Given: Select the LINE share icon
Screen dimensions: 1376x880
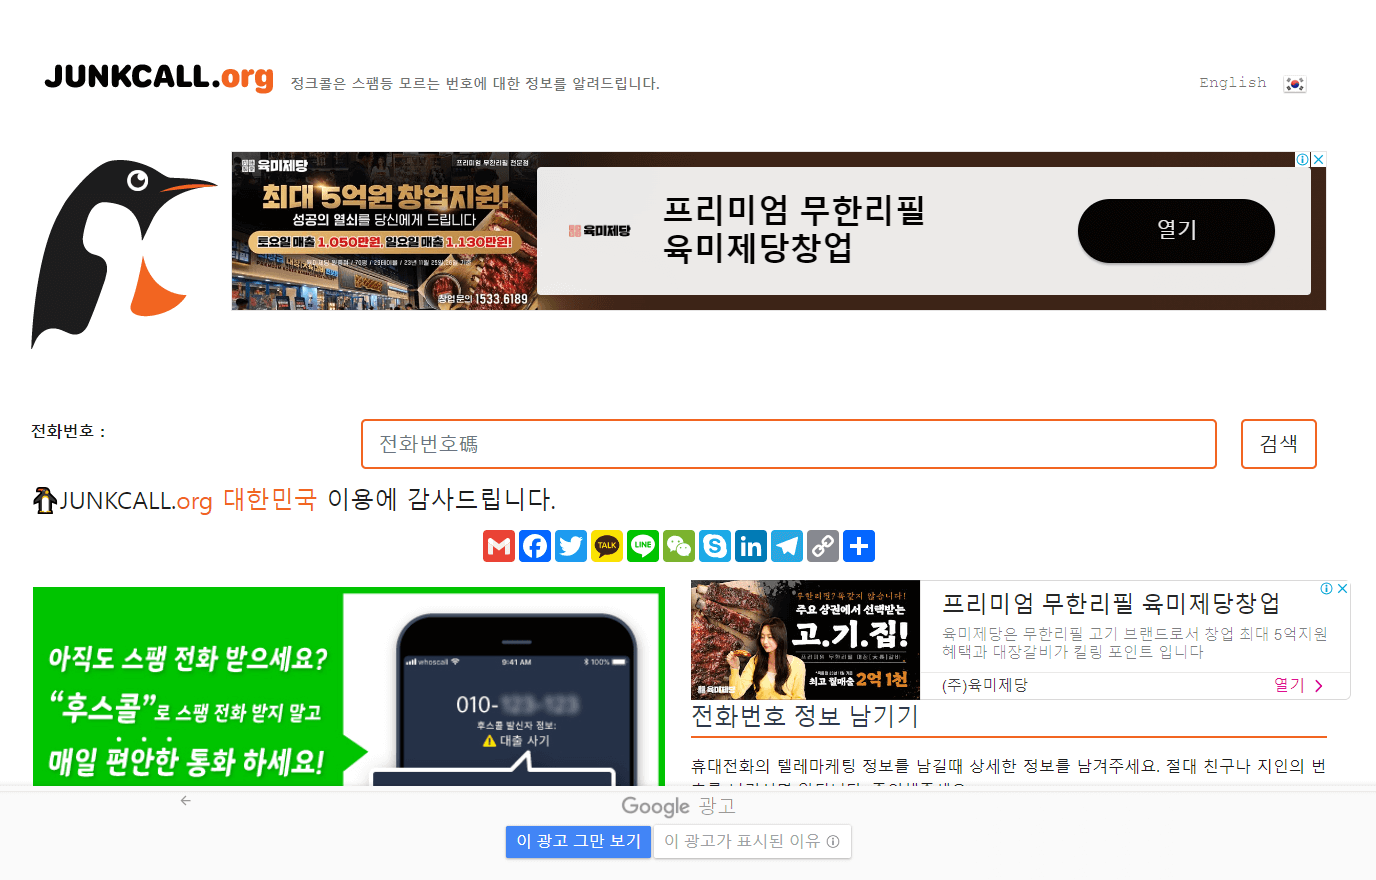Looking at the screenshot, I should (643, 546).
